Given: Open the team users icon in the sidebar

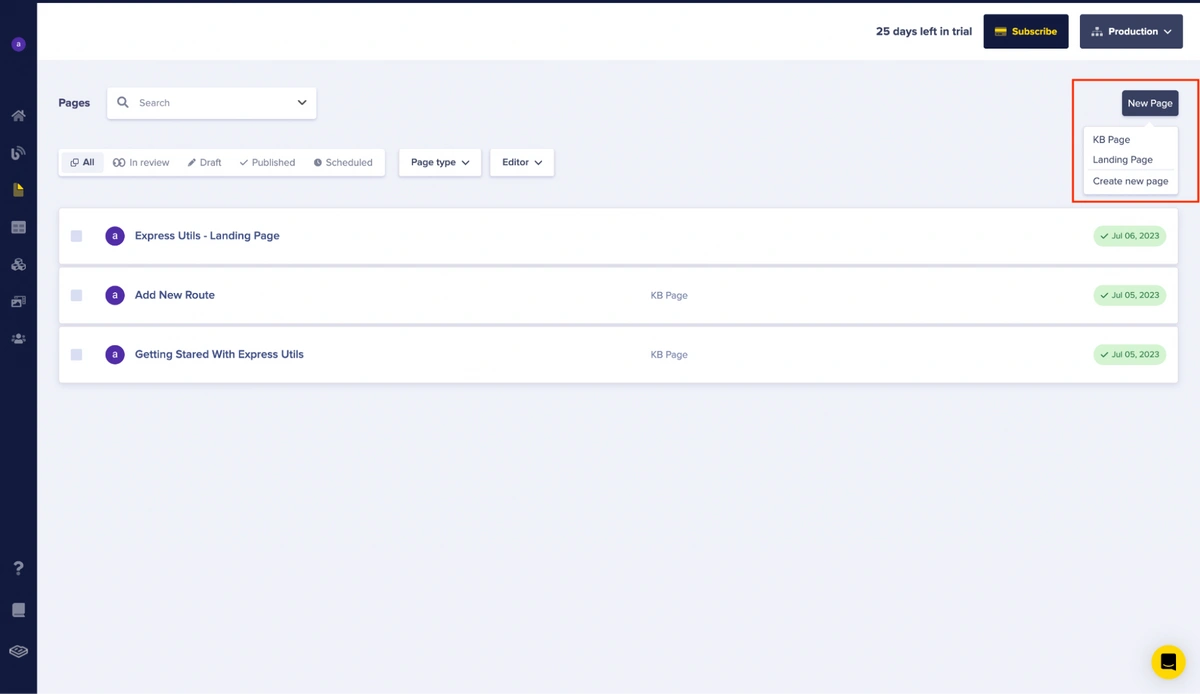Looking at the screenshot, I should pos(18,339).
